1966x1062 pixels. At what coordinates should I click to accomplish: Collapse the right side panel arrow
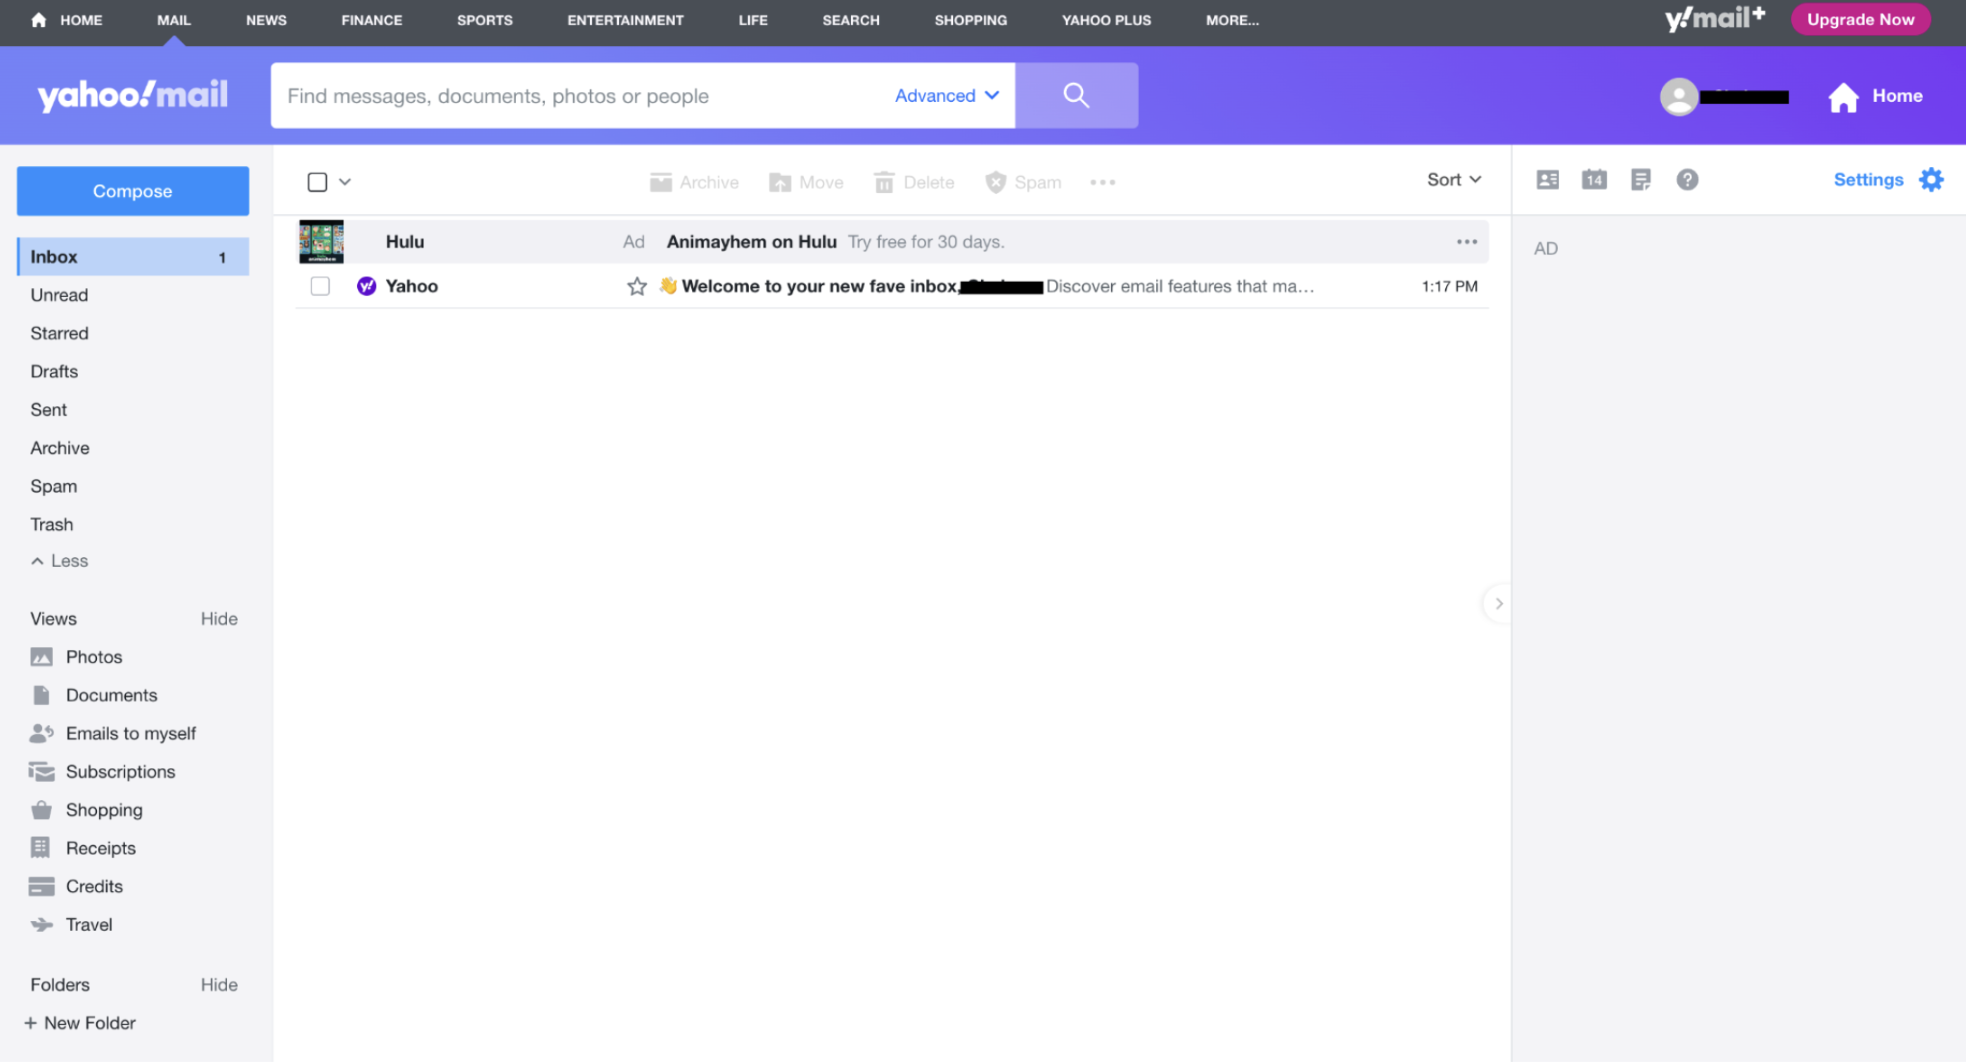[1498, 604]
